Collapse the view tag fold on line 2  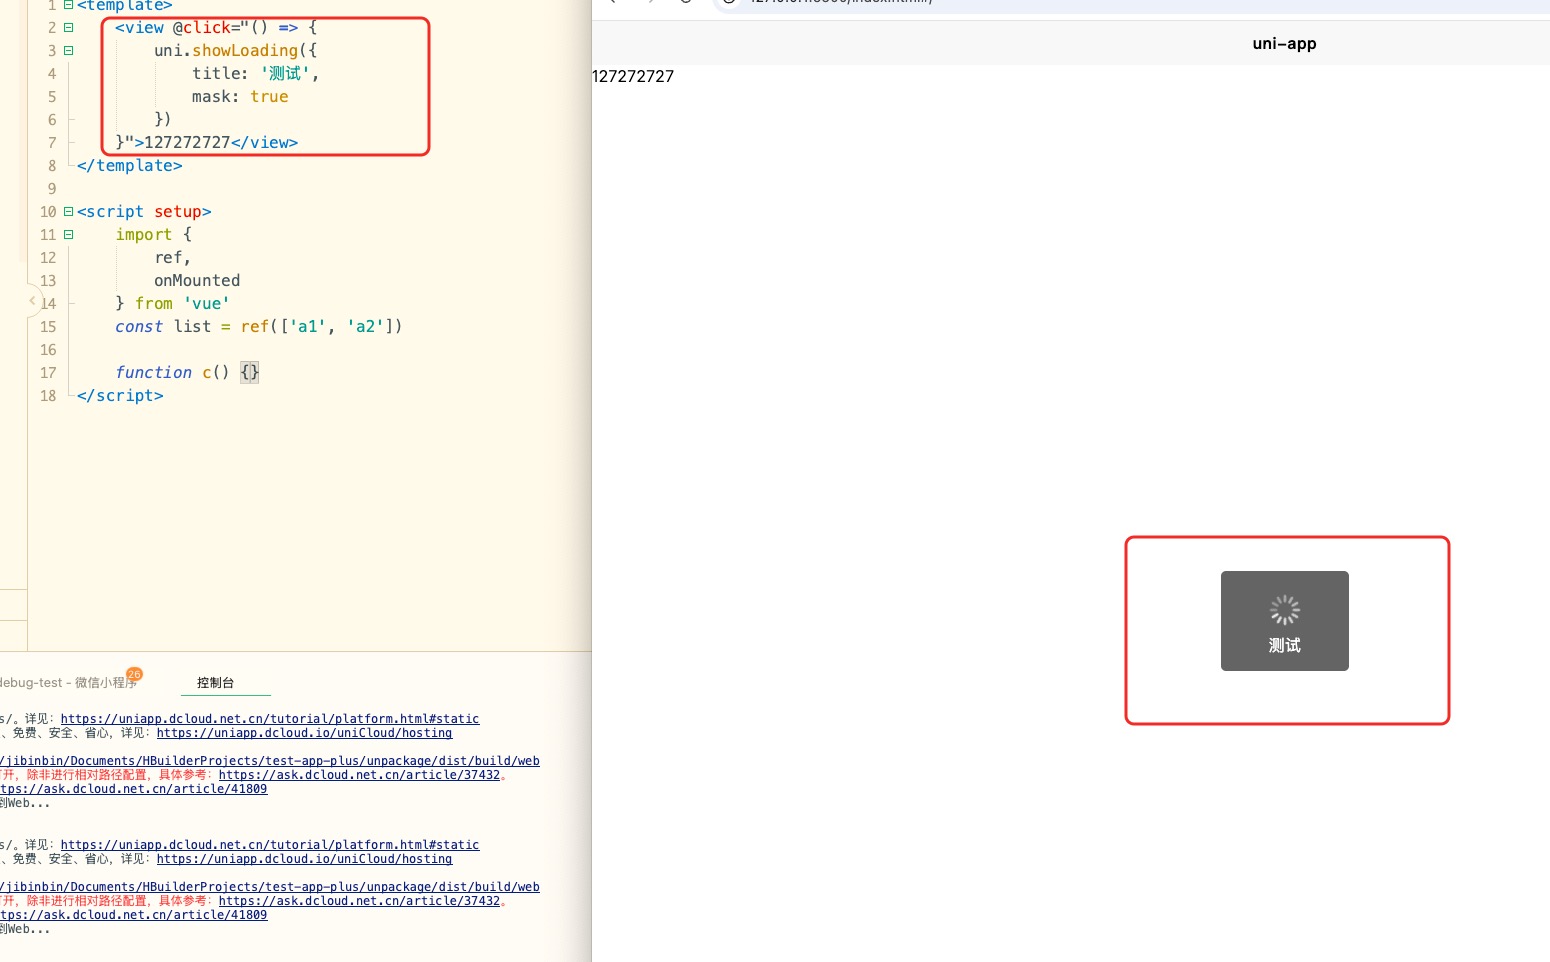point(68,28)
